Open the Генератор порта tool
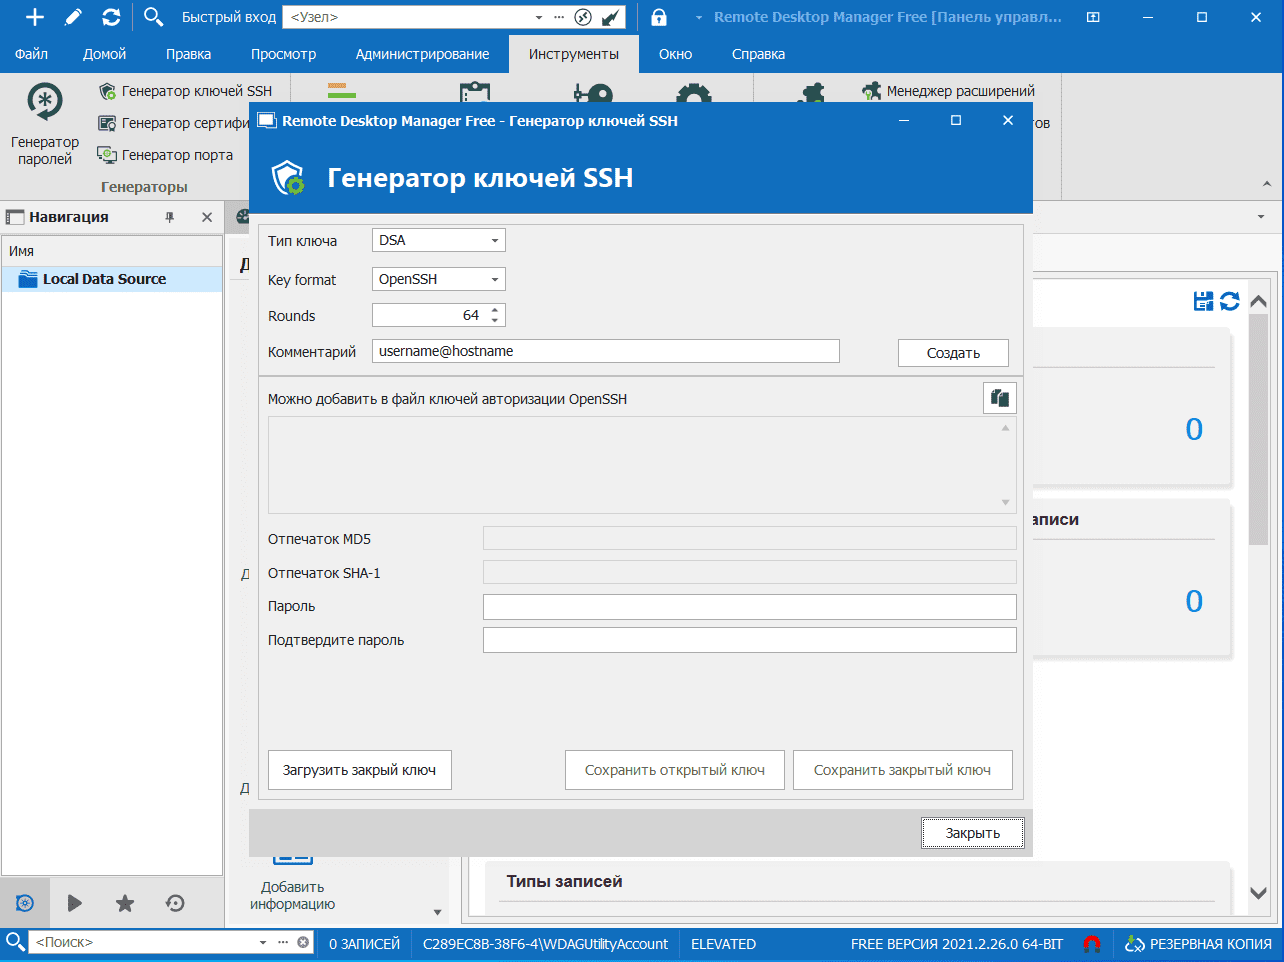Viewport: 1284px width, 962px height. [165, 155]
